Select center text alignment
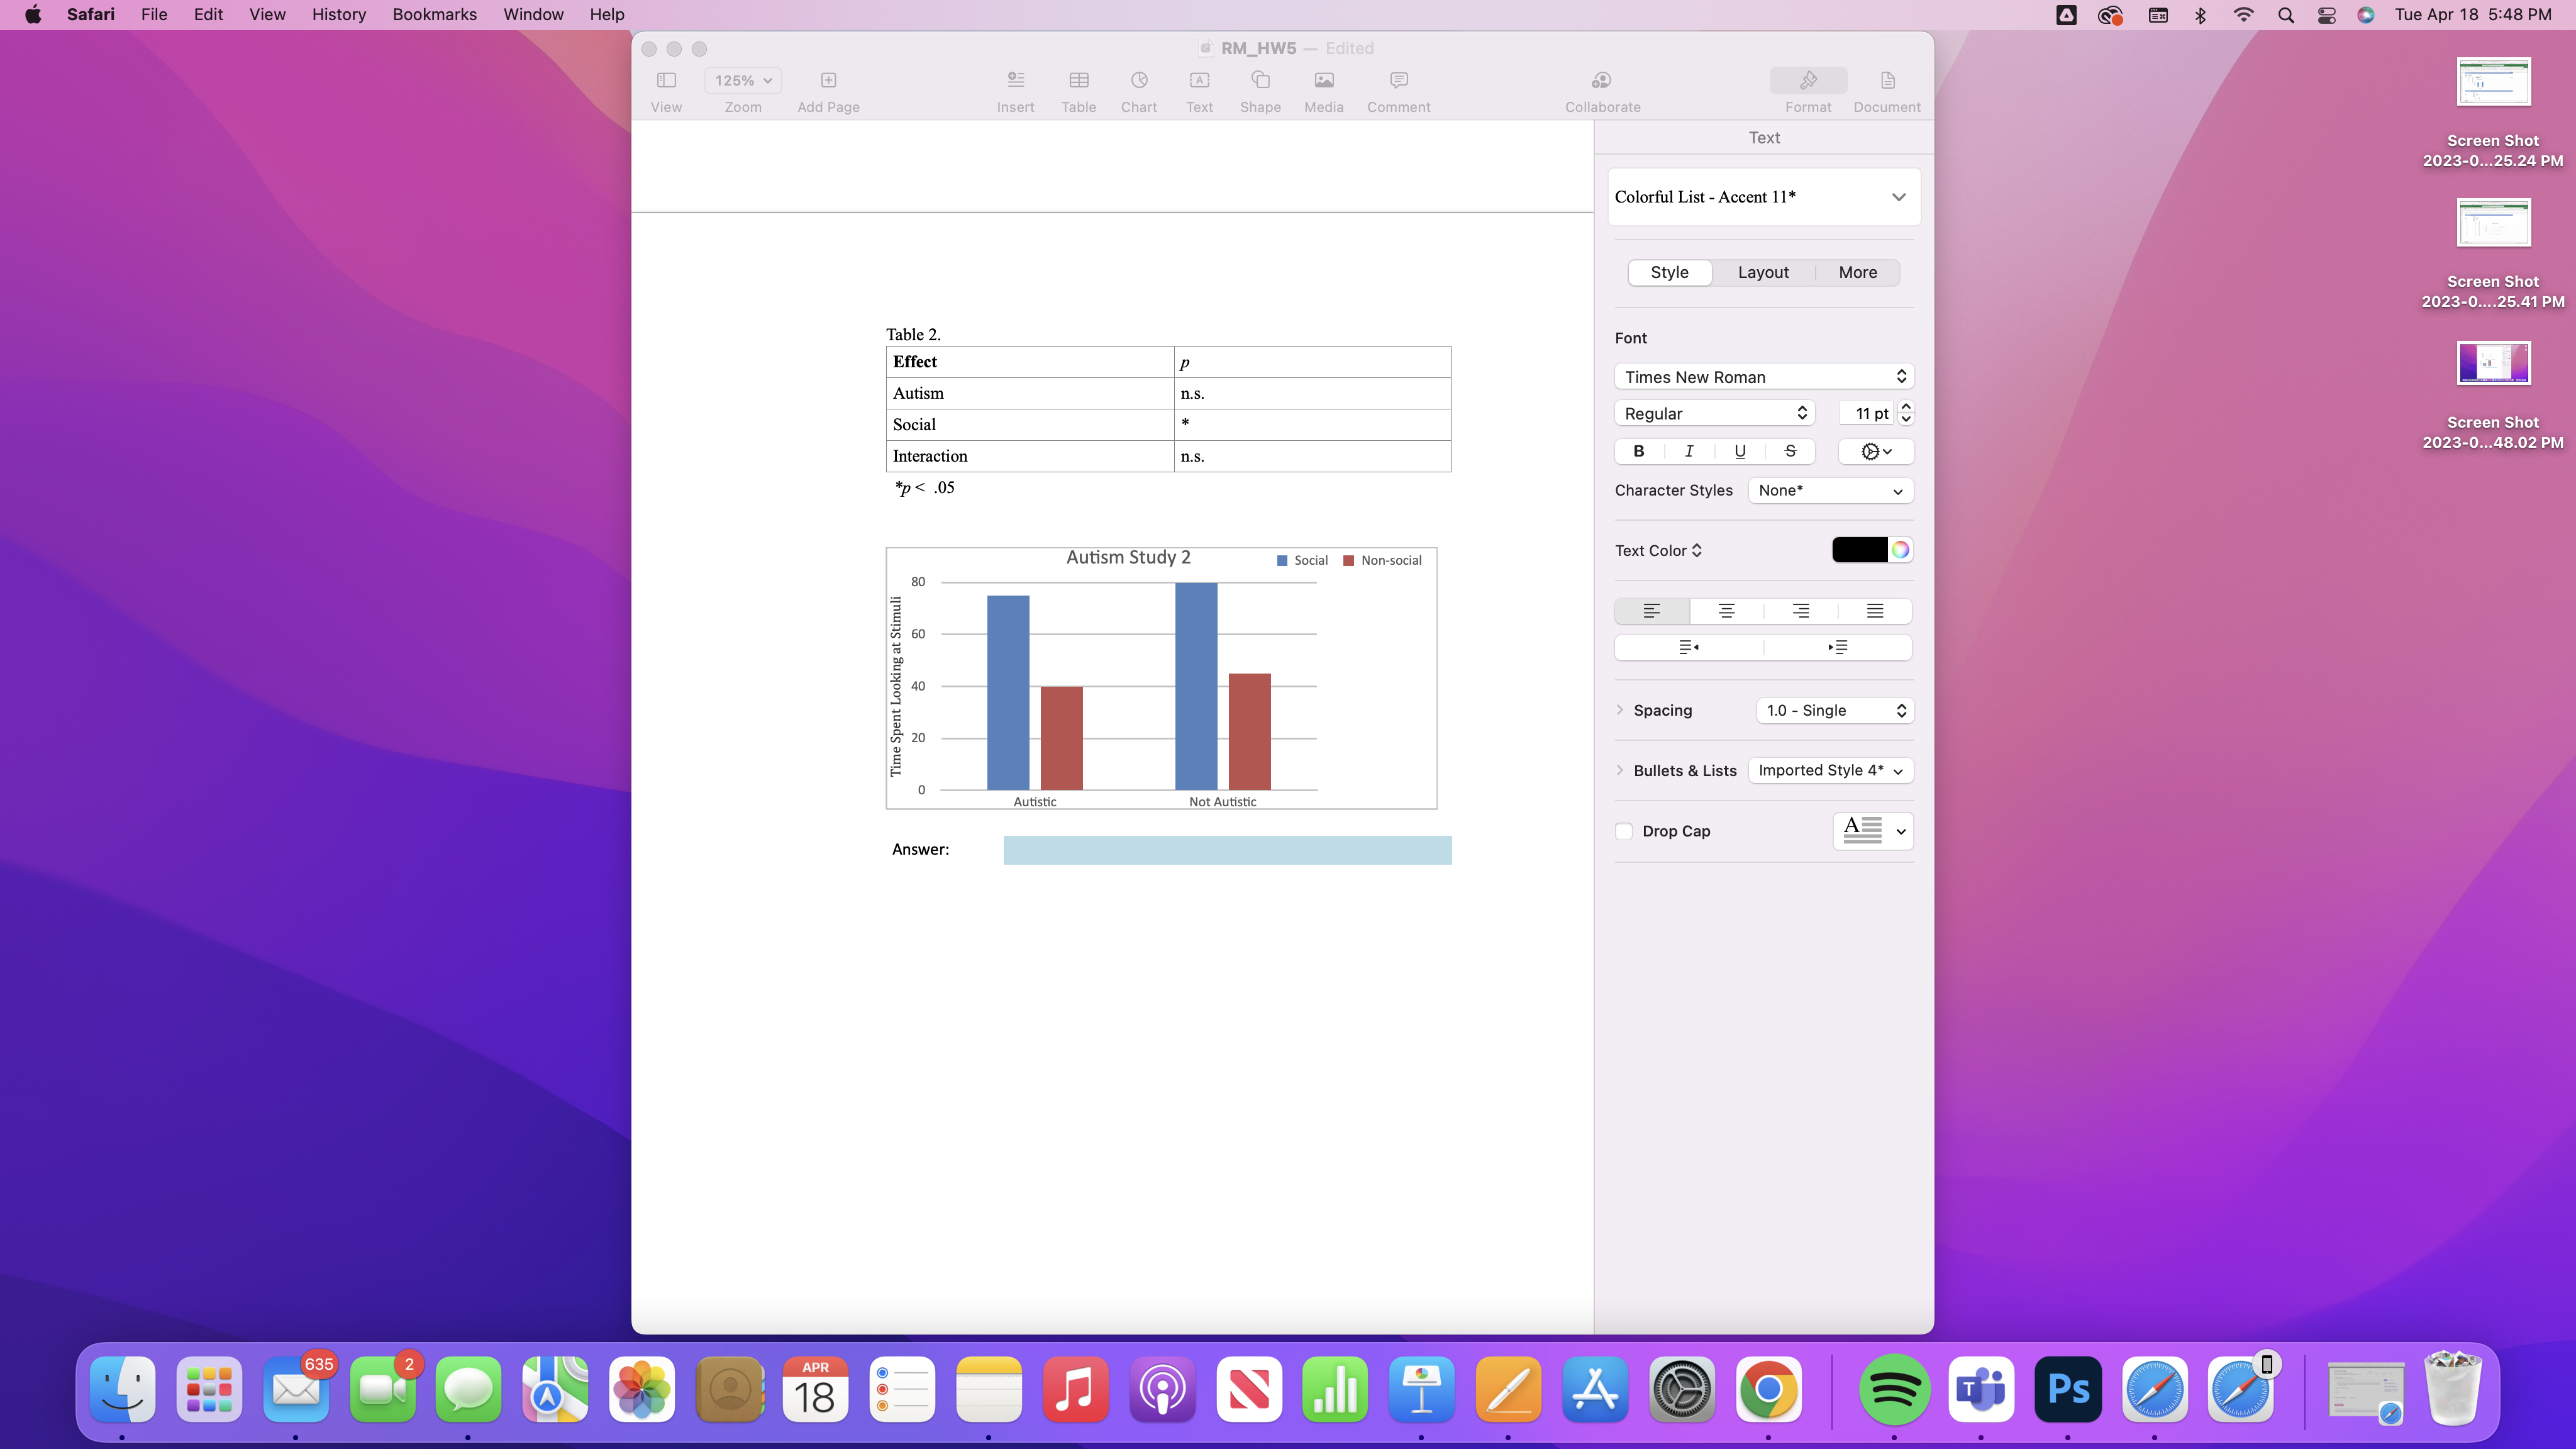This screenshot has width=2576, height=1449. coord(1726,611)
